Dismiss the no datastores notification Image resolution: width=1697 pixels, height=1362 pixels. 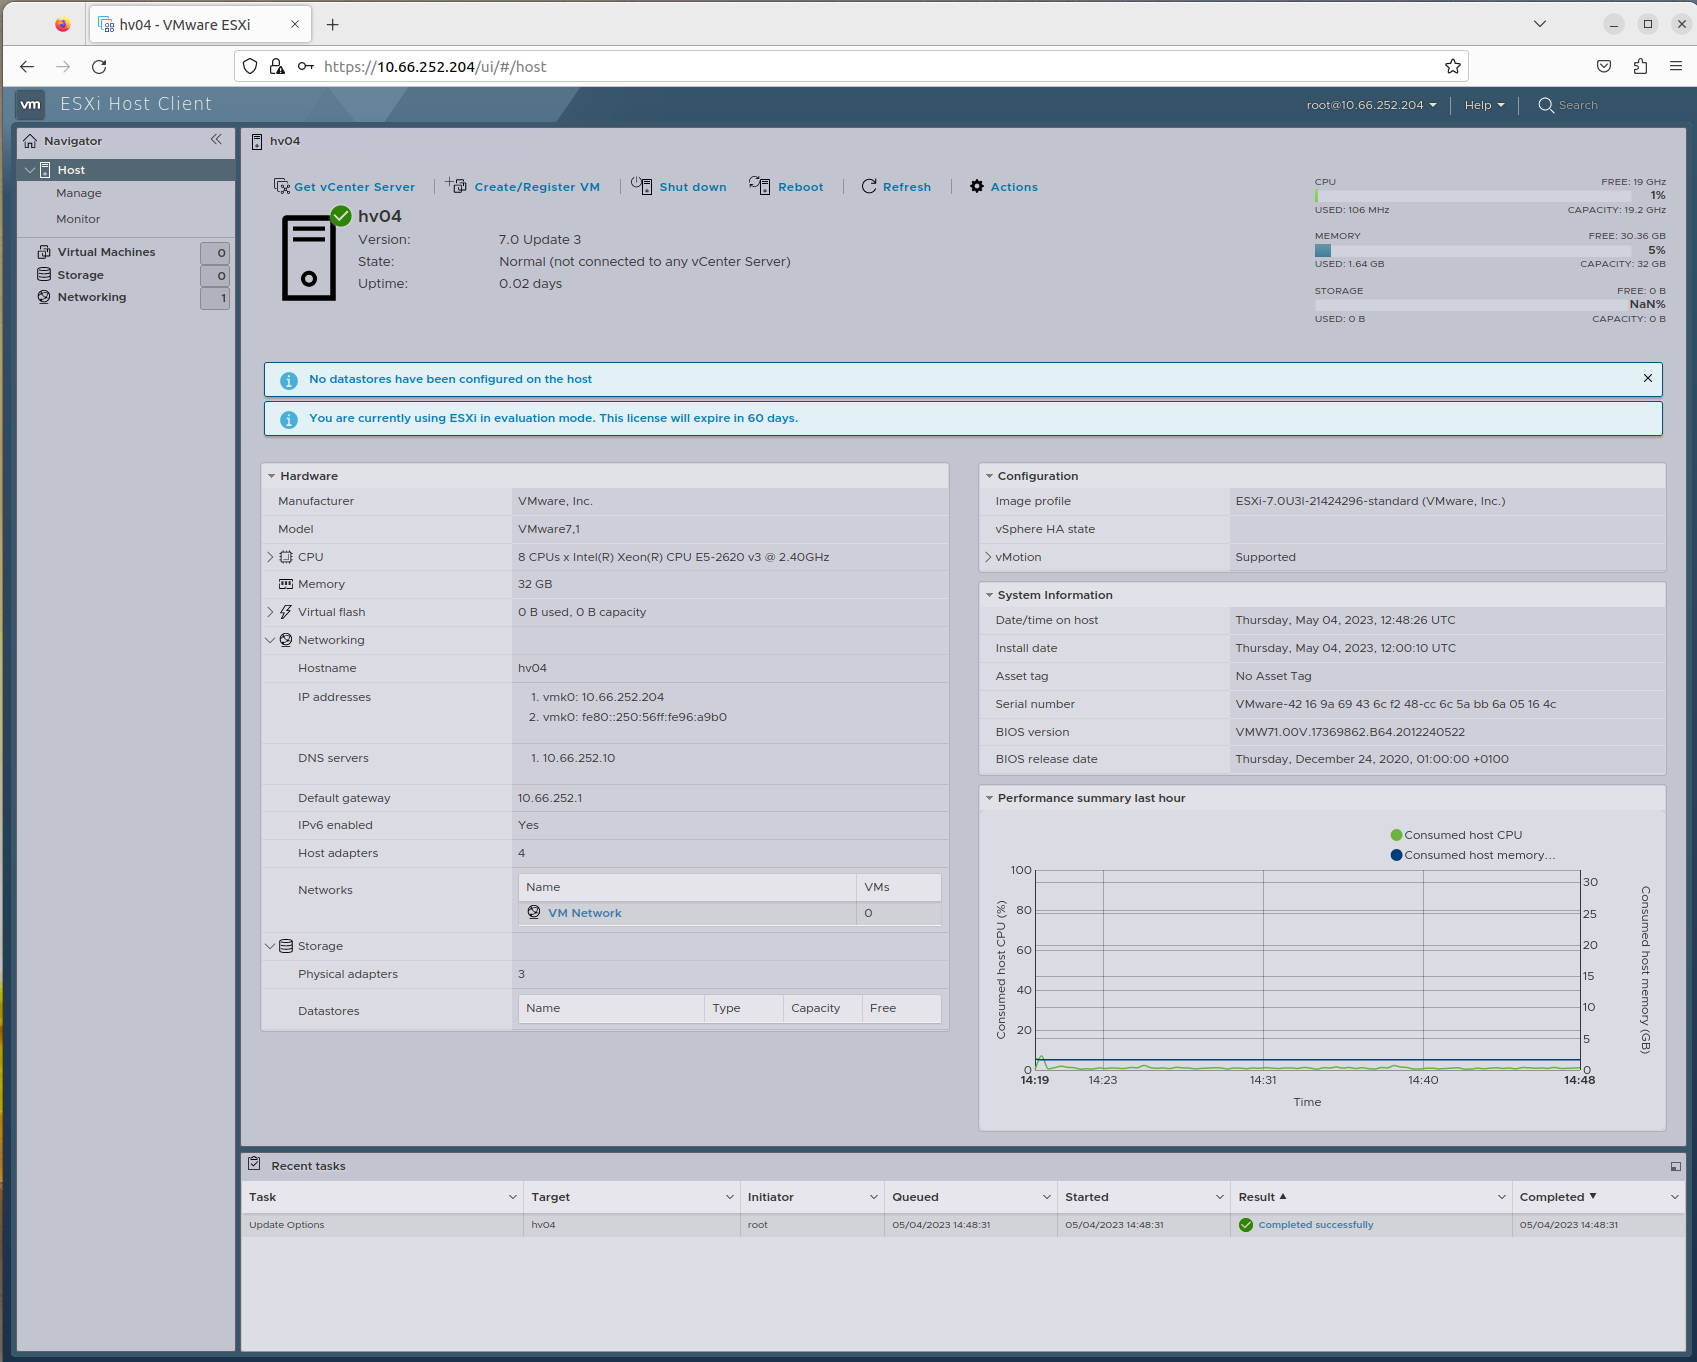(1647, 378)
